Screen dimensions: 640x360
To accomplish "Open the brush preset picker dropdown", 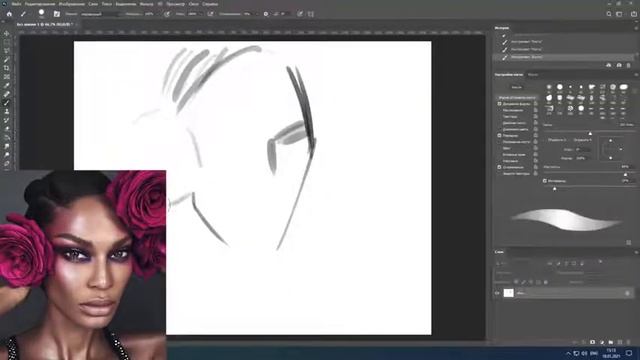I will pos(41,14).
